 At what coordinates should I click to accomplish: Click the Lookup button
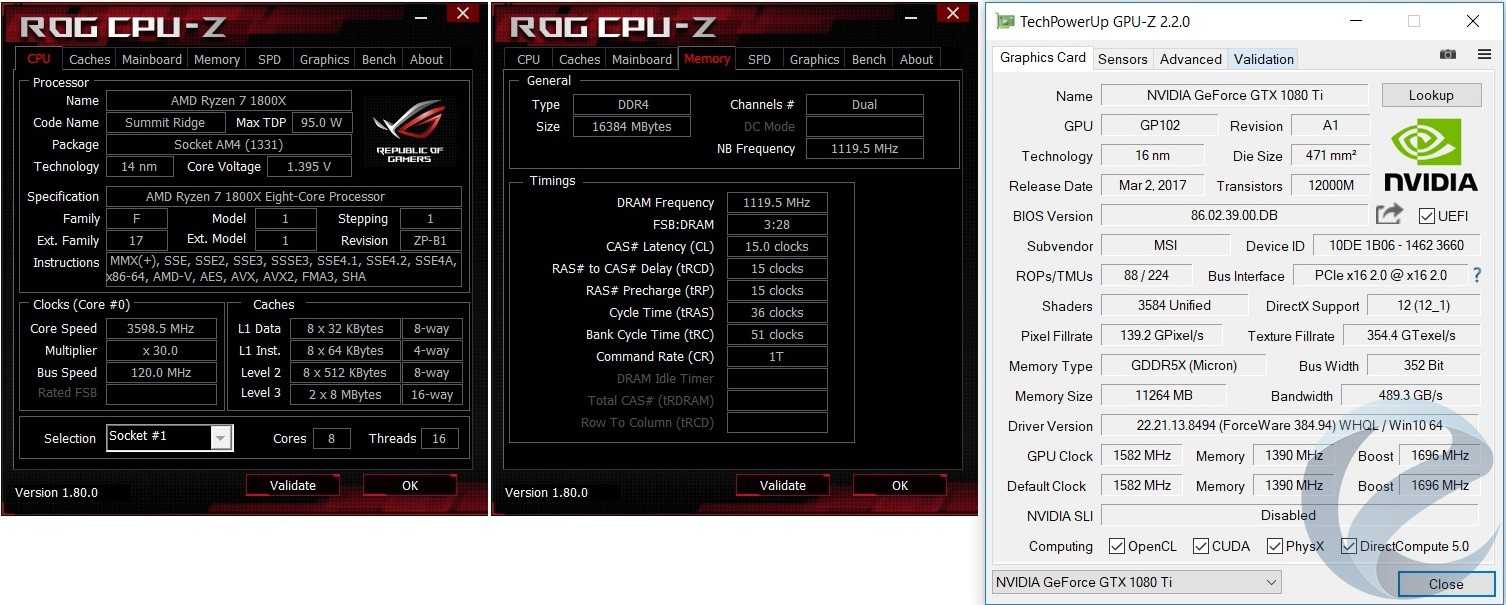coord(1431,95)
